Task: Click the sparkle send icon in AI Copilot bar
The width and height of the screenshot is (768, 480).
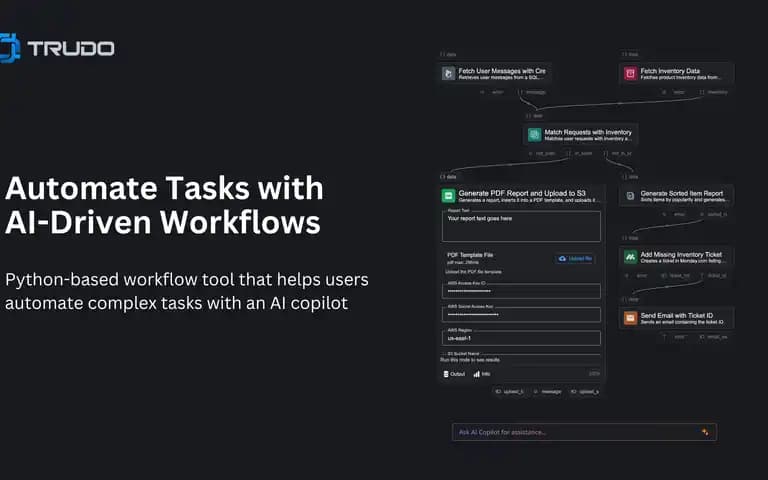Action: click(705, 432)
